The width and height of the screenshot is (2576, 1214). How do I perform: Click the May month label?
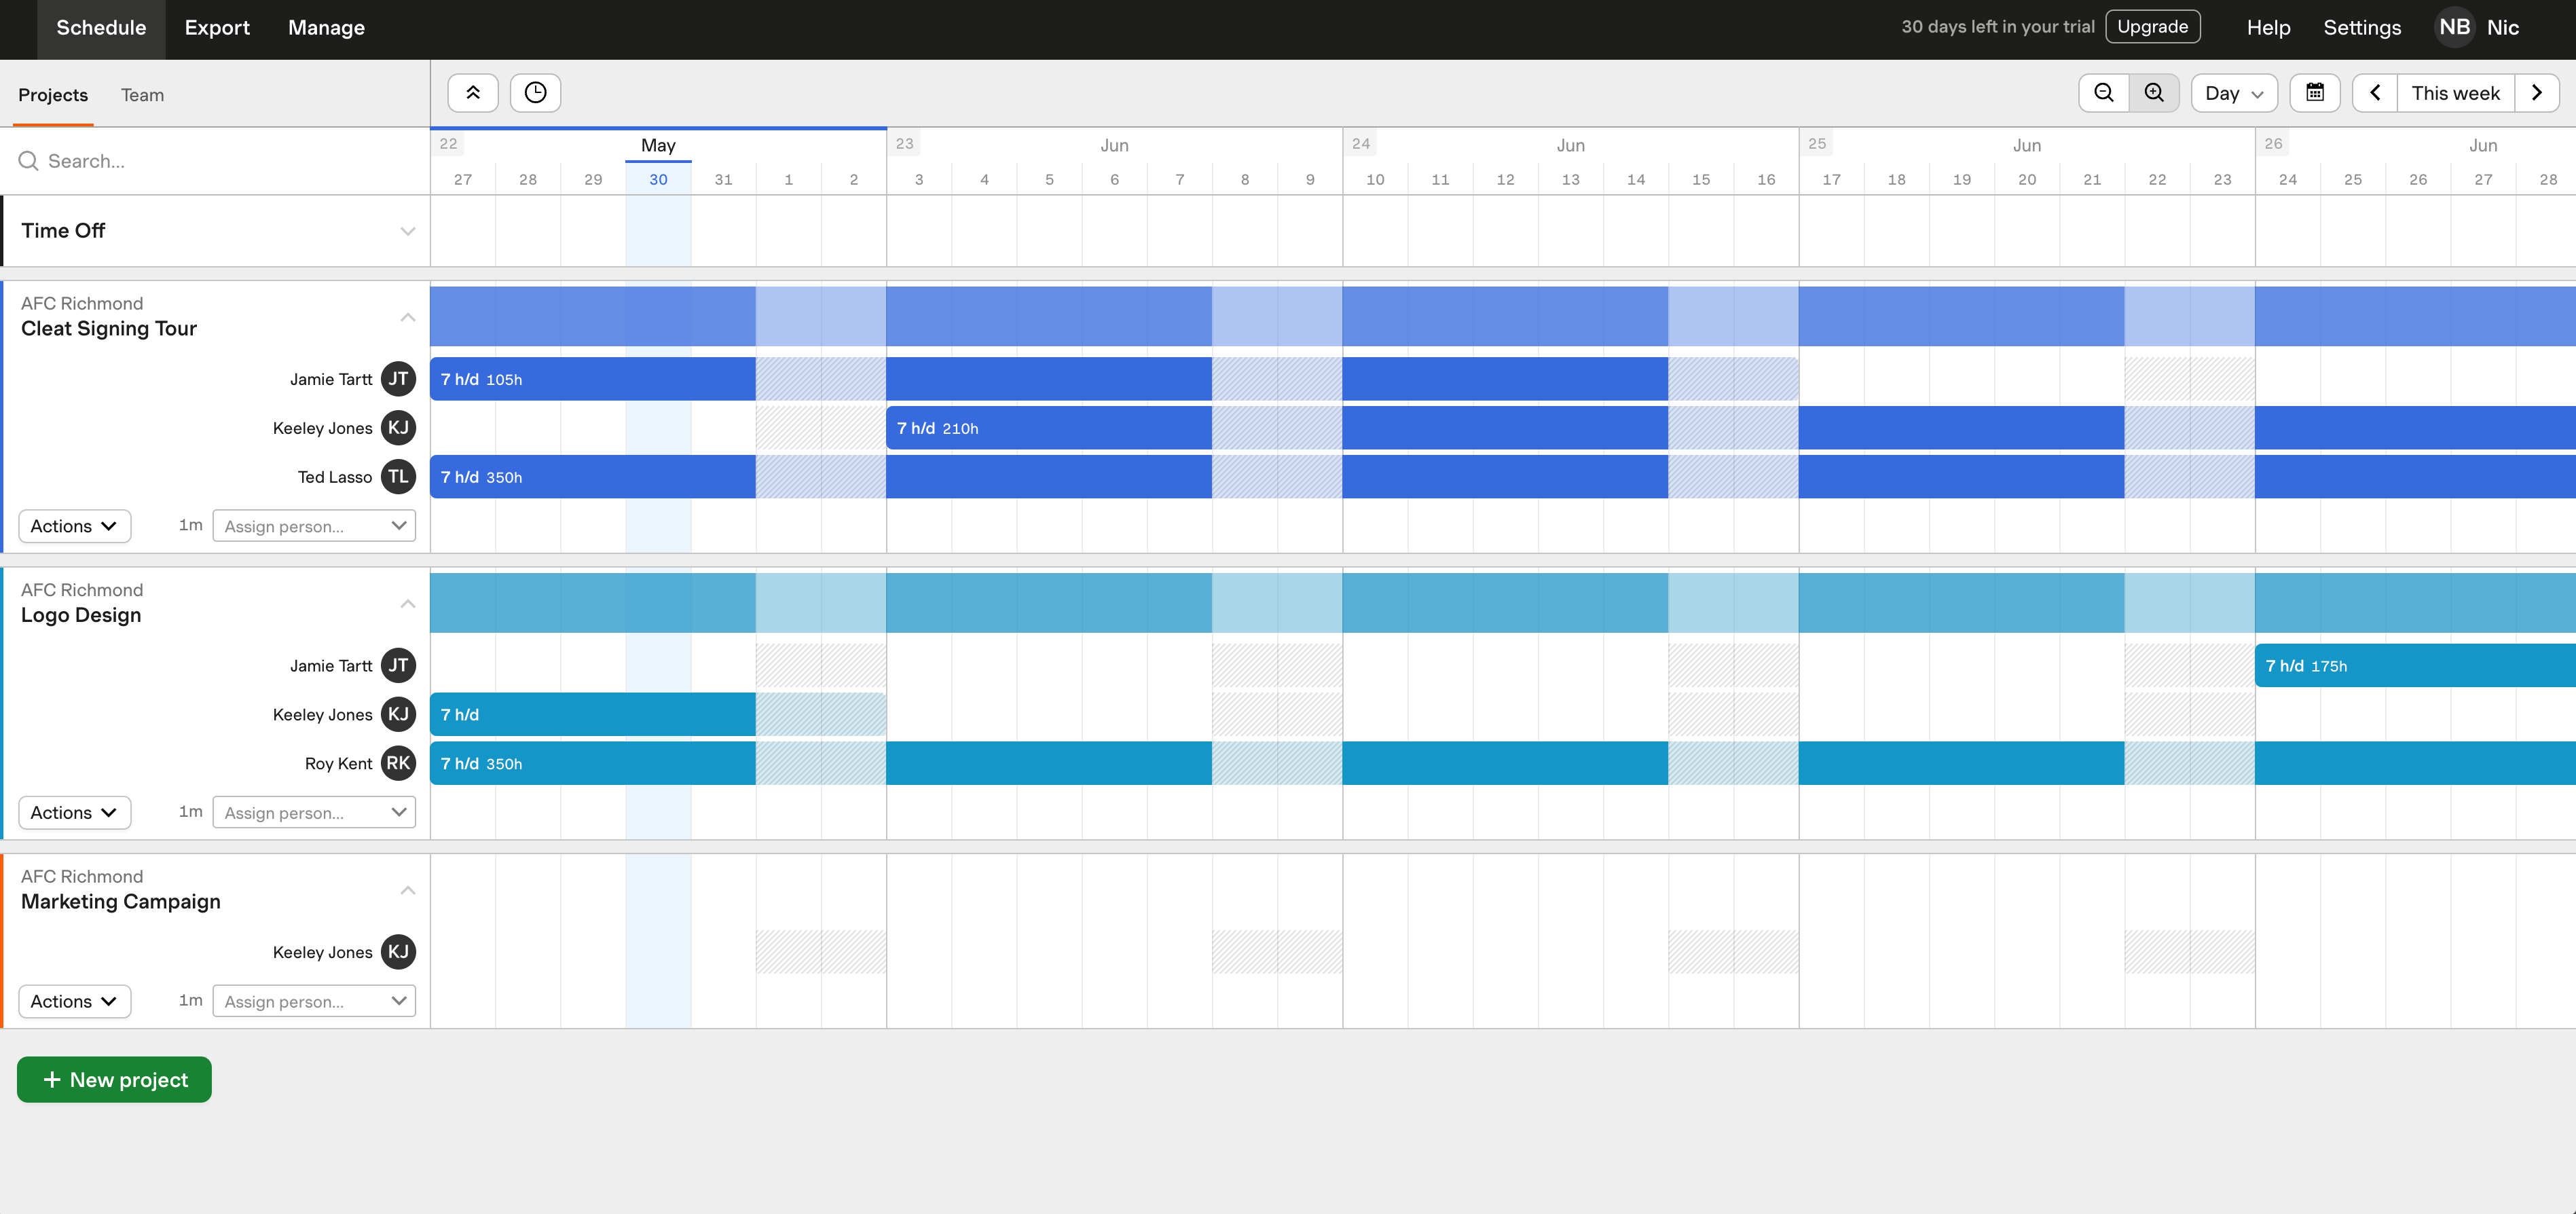(658, 145)
